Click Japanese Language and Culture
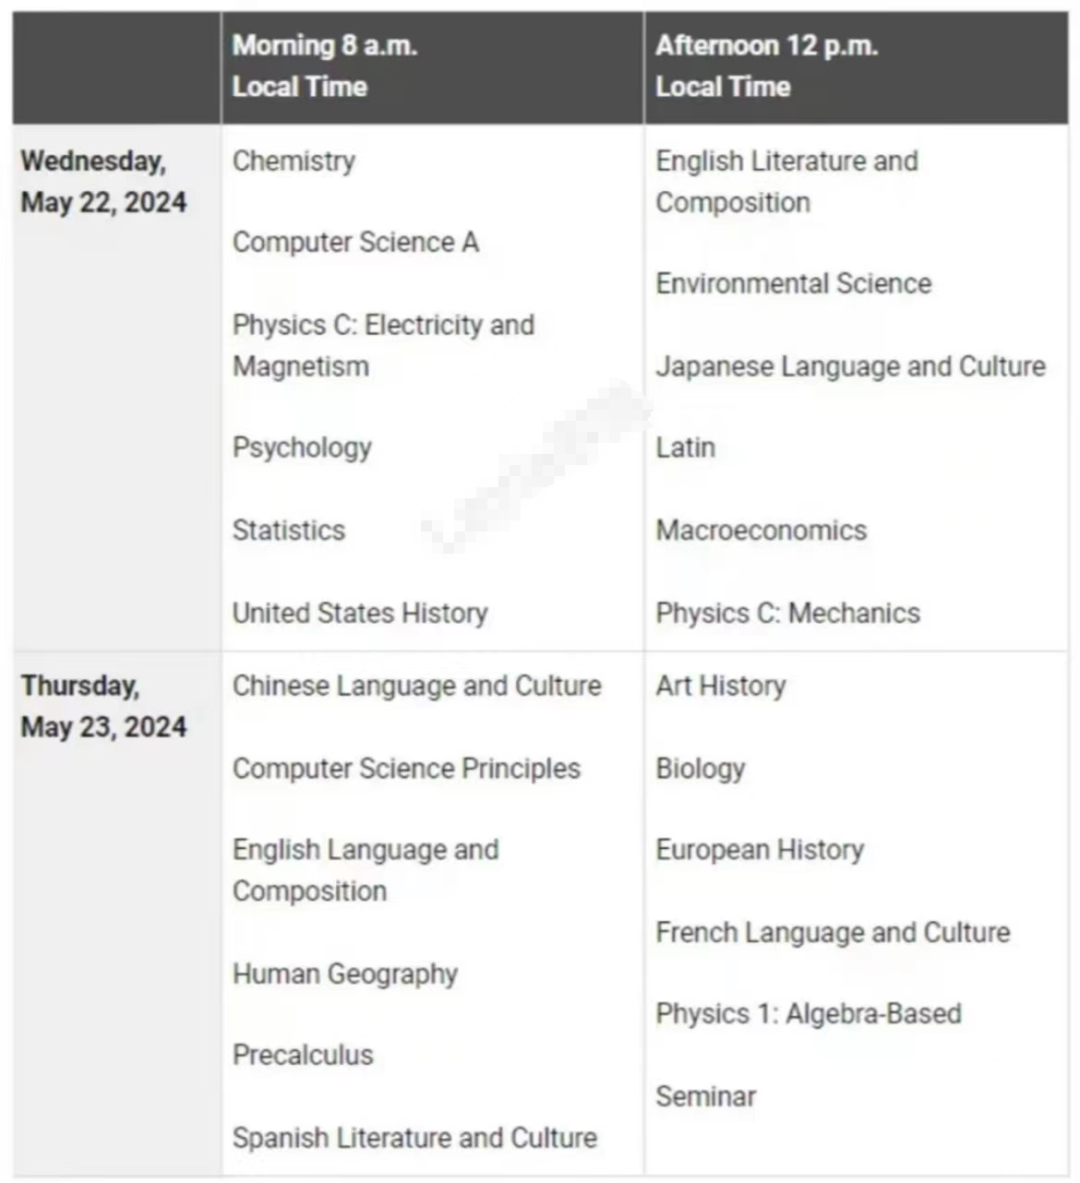This screenshot has height=1183, width=1080. click(851, 367)
